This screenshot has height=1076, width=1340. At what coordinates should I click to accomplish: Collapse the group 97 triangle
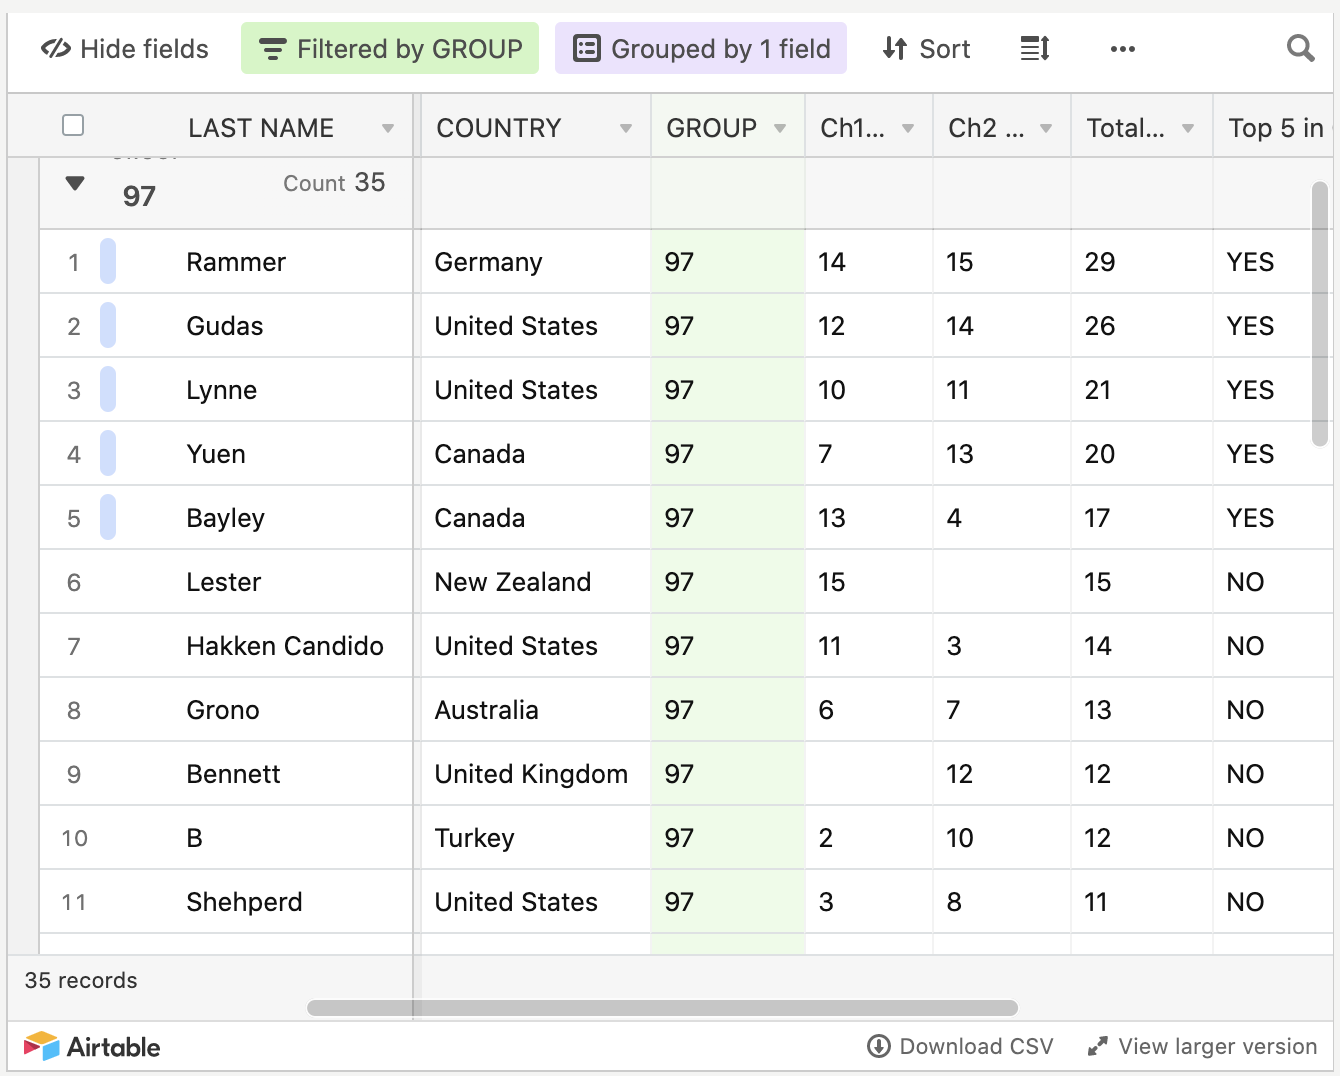click(75, 183)
